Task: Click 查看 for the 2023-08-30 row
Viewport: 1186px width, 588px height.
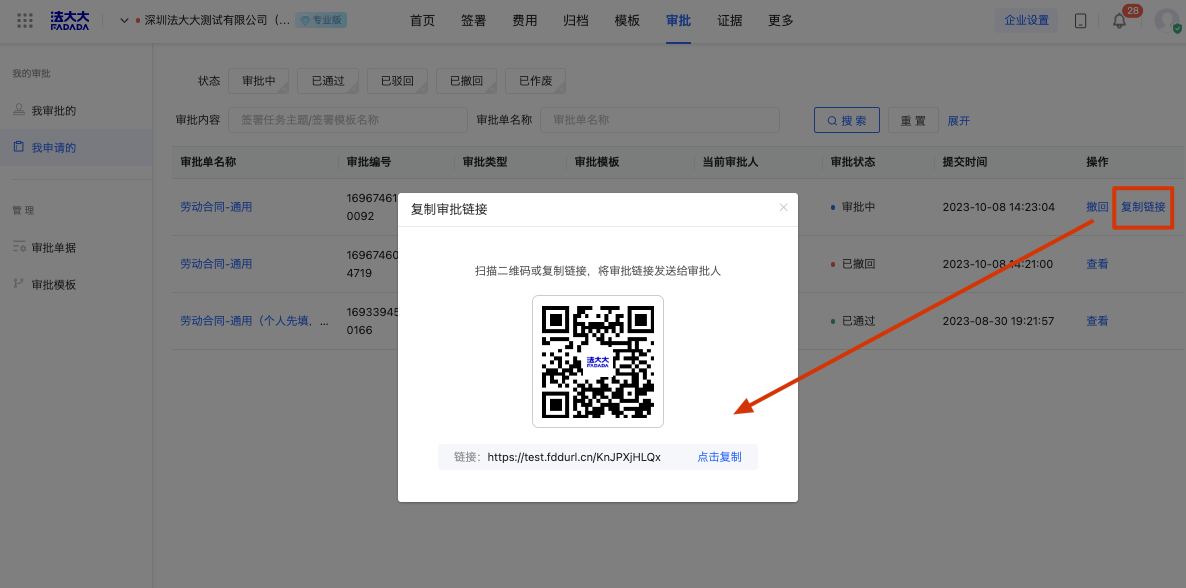Action: [1098, 321]
